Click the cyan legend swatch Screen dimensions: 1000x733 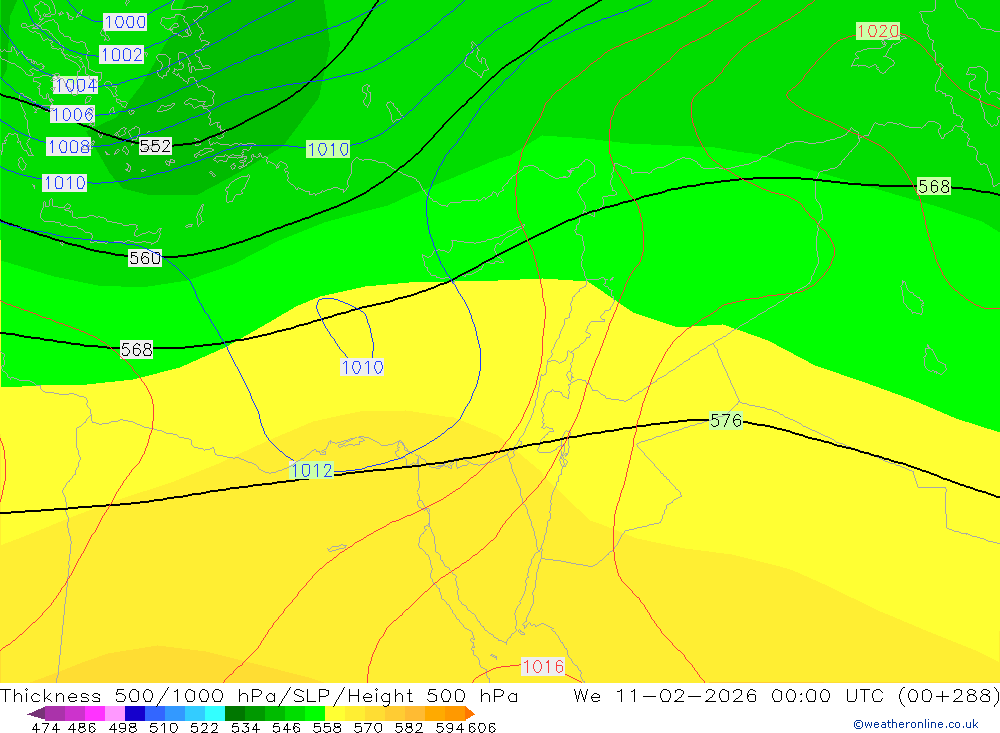[x=215, y=713]
